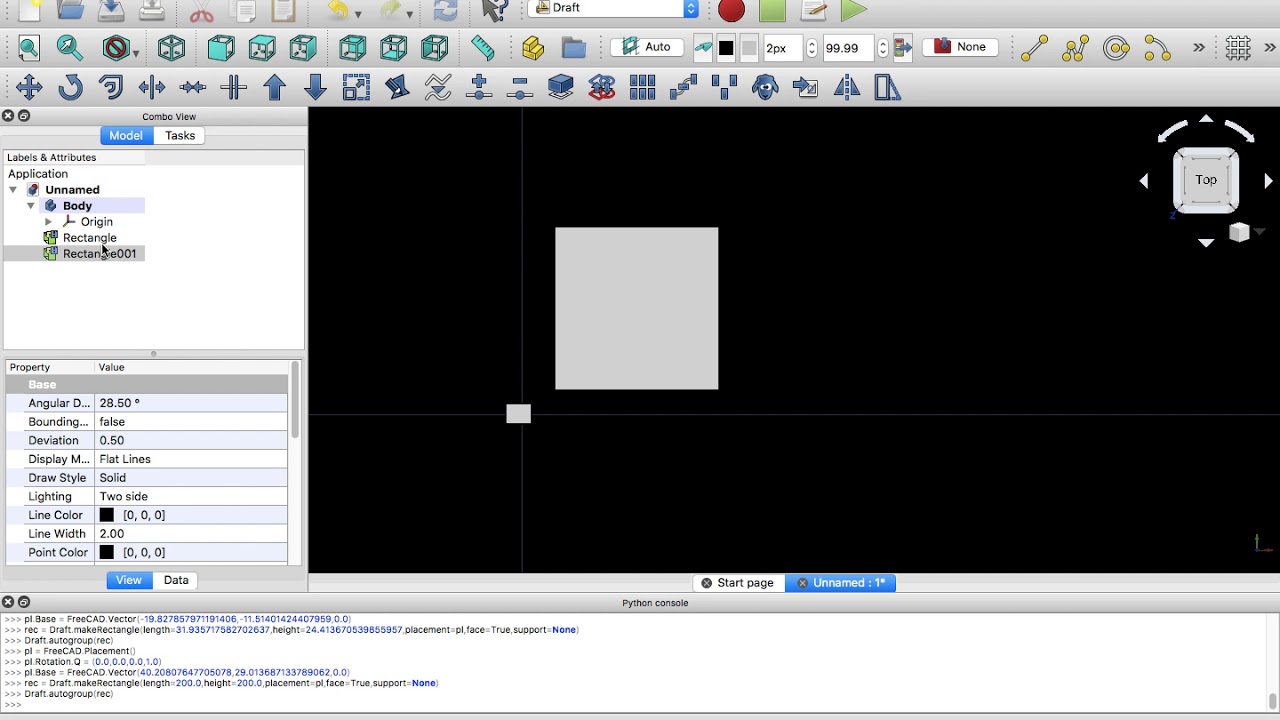This screenshot has width=1280, height=720.
Task: Switch to the Model tab
Action: click(126, 136)
